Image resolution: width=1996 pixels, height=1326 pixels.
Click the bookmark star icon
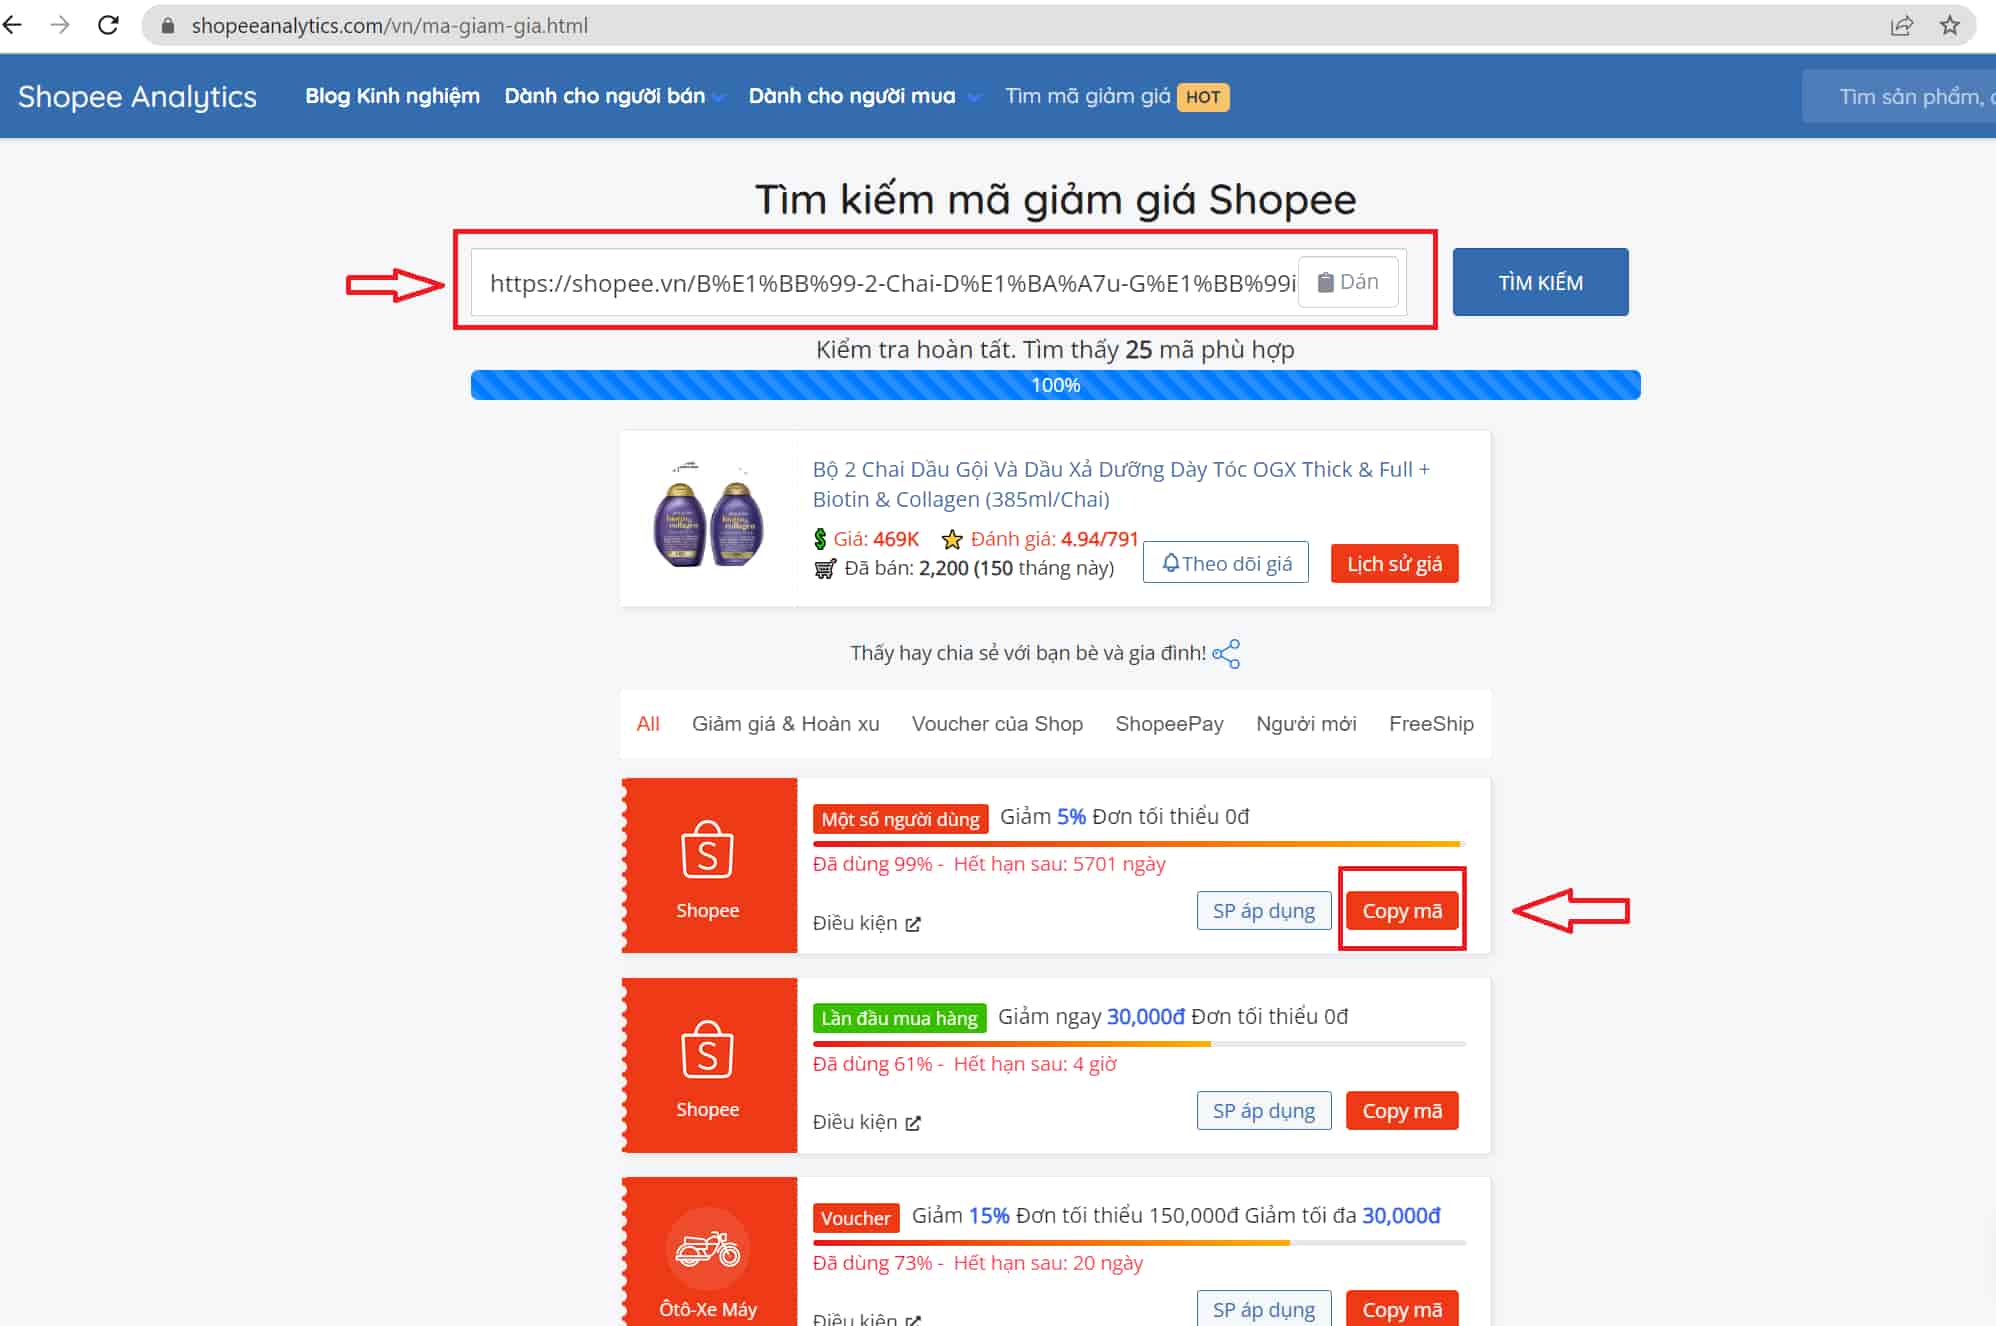pos(1949,25)
